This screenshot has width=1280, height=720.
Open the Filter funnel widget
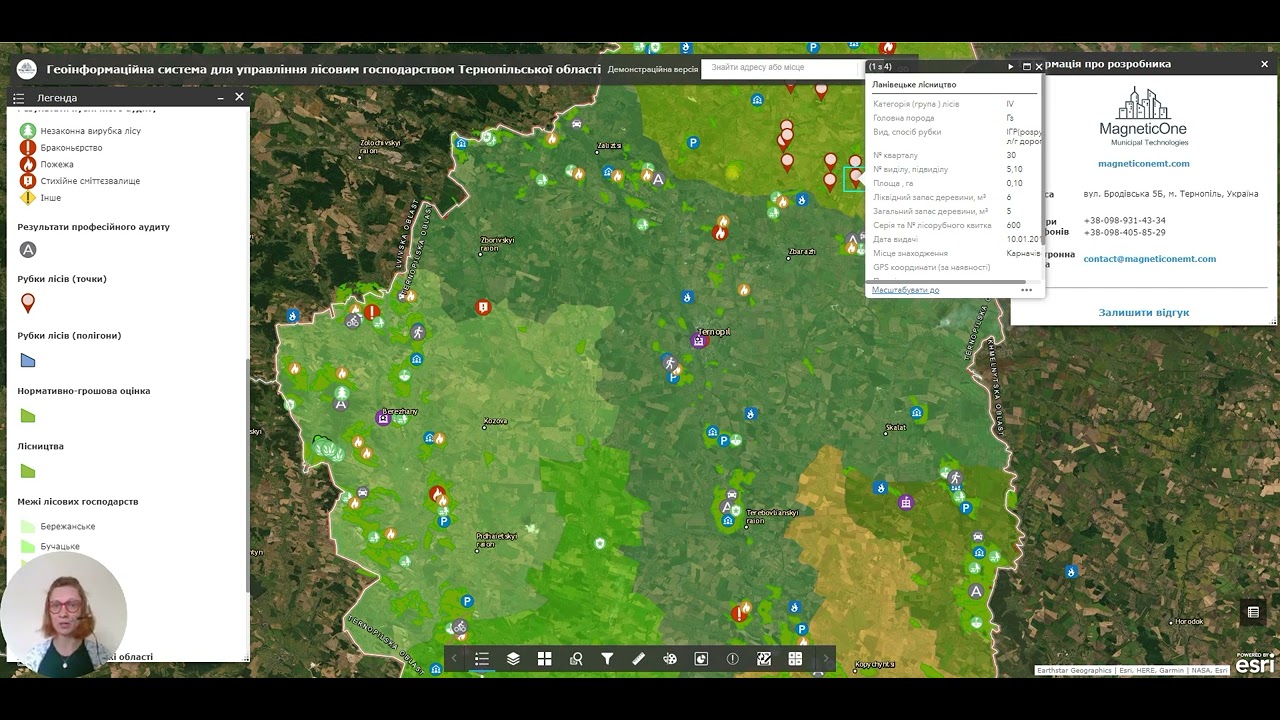point(607,659)
